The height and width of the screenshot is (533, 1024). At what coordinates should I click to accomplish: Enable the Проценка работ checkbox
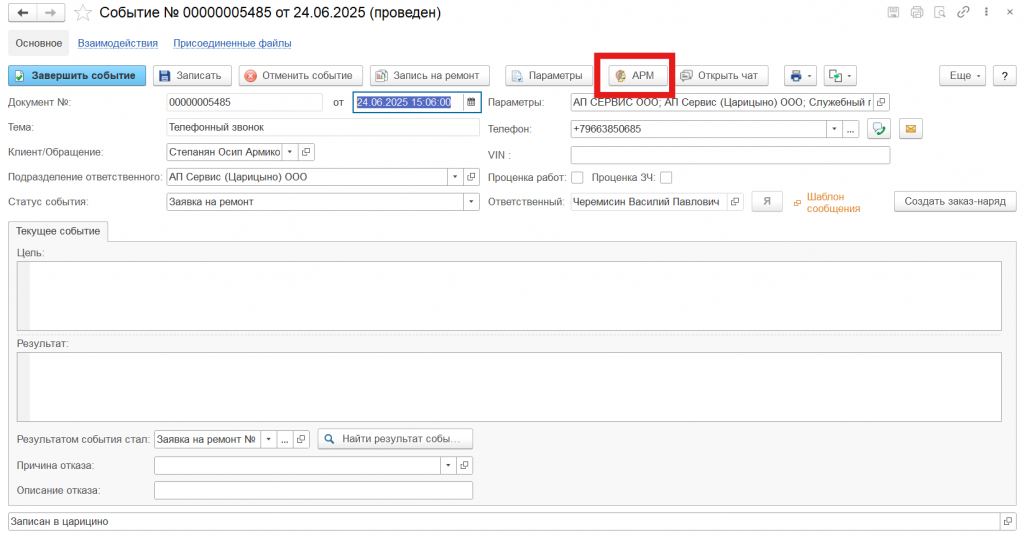(577, 178)
